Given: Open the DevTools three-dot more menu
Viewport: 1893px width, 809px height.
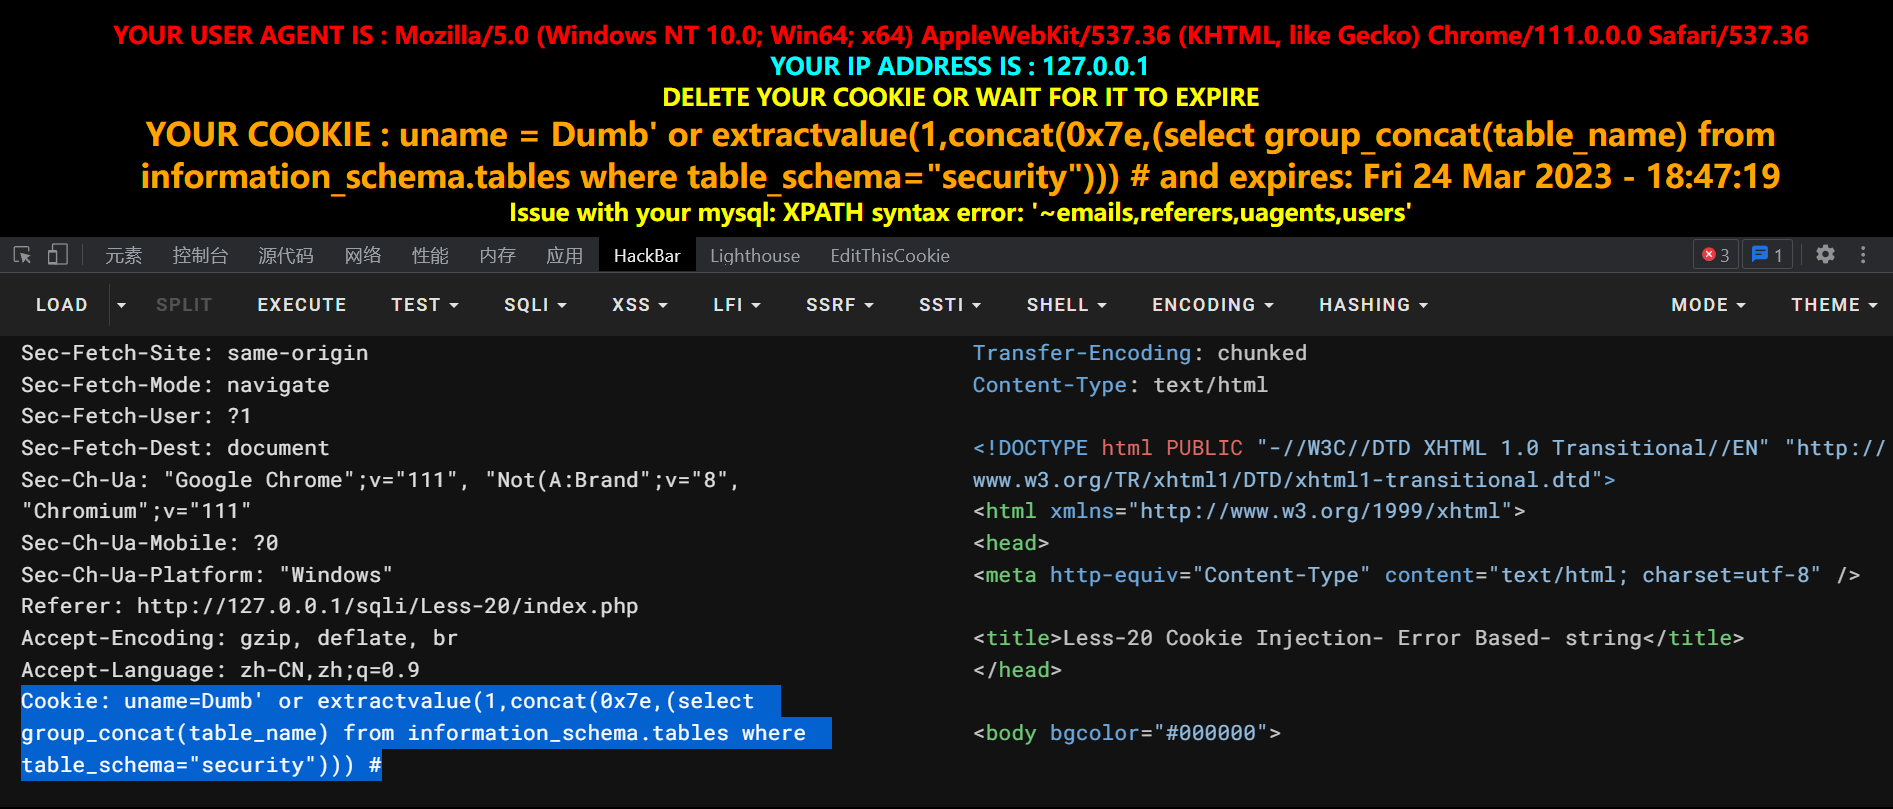Looking at the screenshot, I should tap(1863, 255).
